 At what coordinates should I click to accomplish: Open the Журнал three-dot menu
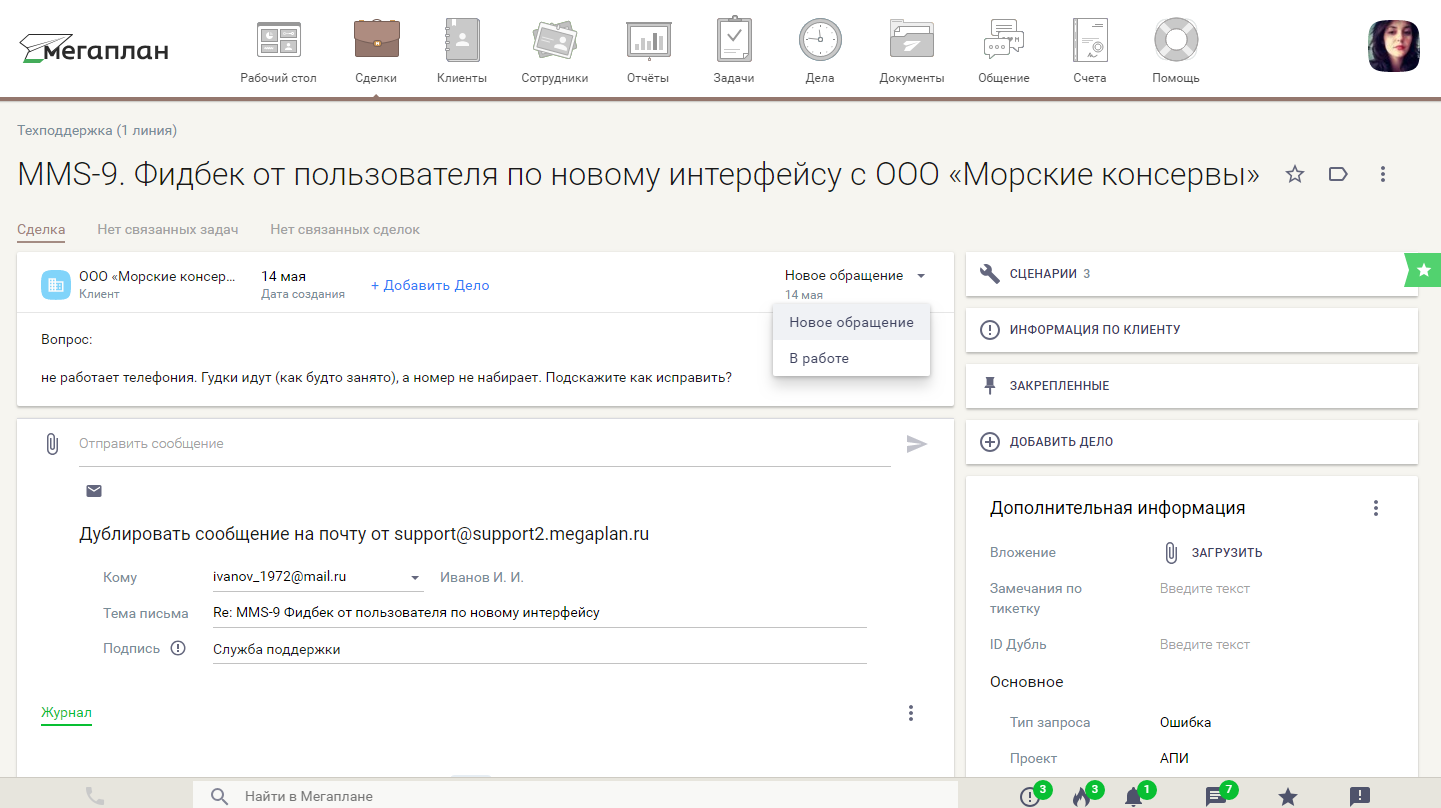(911, 713)
